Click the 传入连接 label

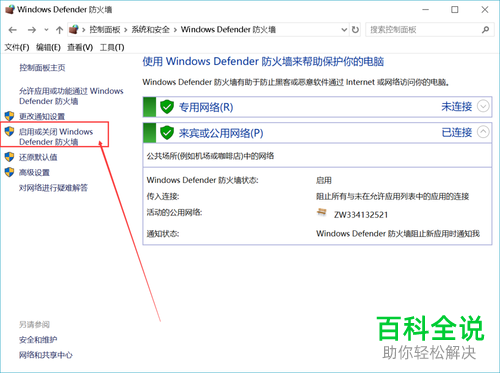coord(163,196)
